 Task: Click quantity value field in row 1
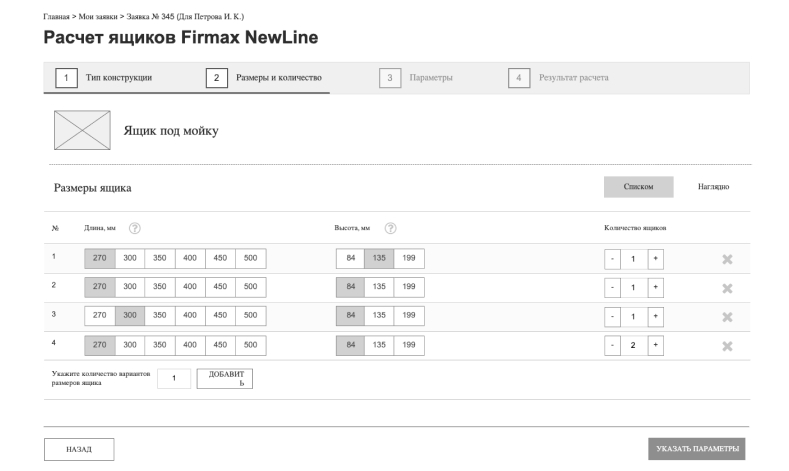[634, 259]
